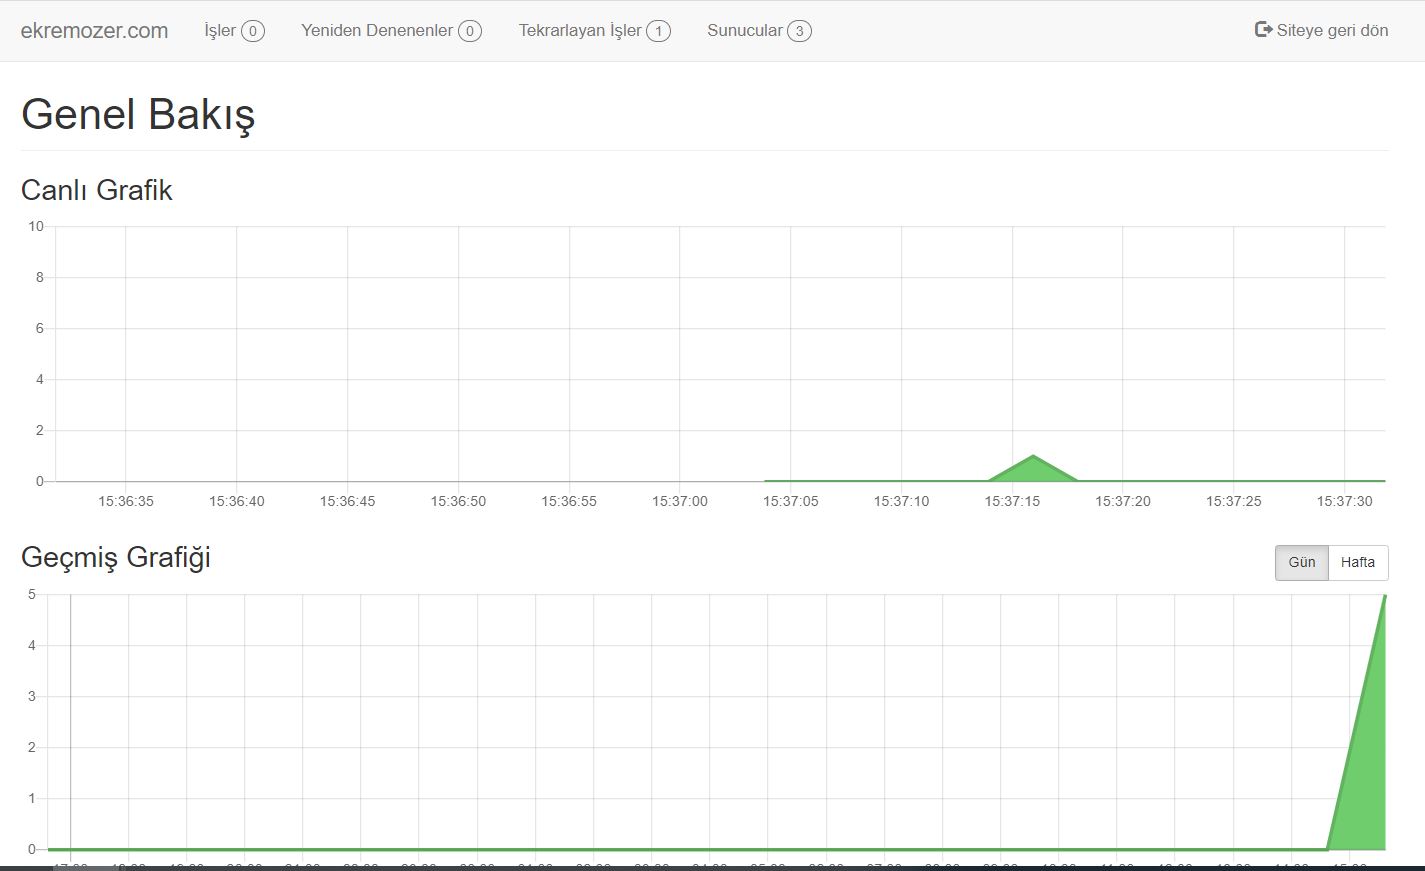Viewport: 1425px width, 871px height.
Task: Click the Canlı Grafik section heading
Action: pyautogui.click(x=97, y=190)
